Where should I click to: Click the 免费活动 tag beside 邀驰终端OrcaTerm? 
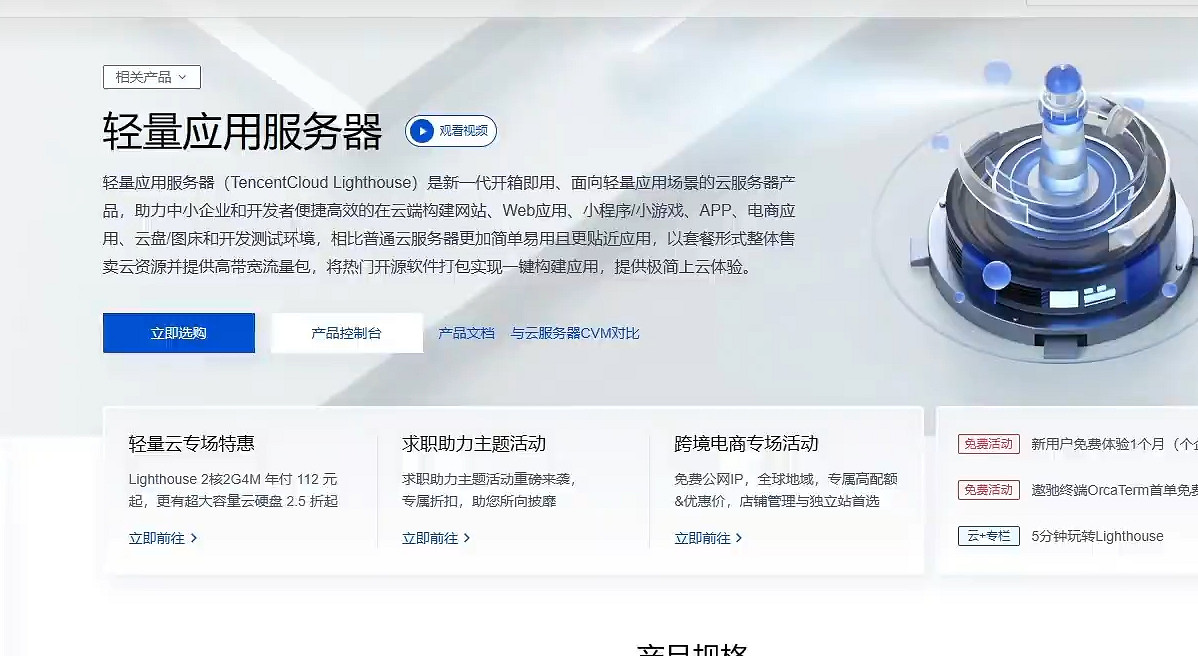click(x=988, y=490)
